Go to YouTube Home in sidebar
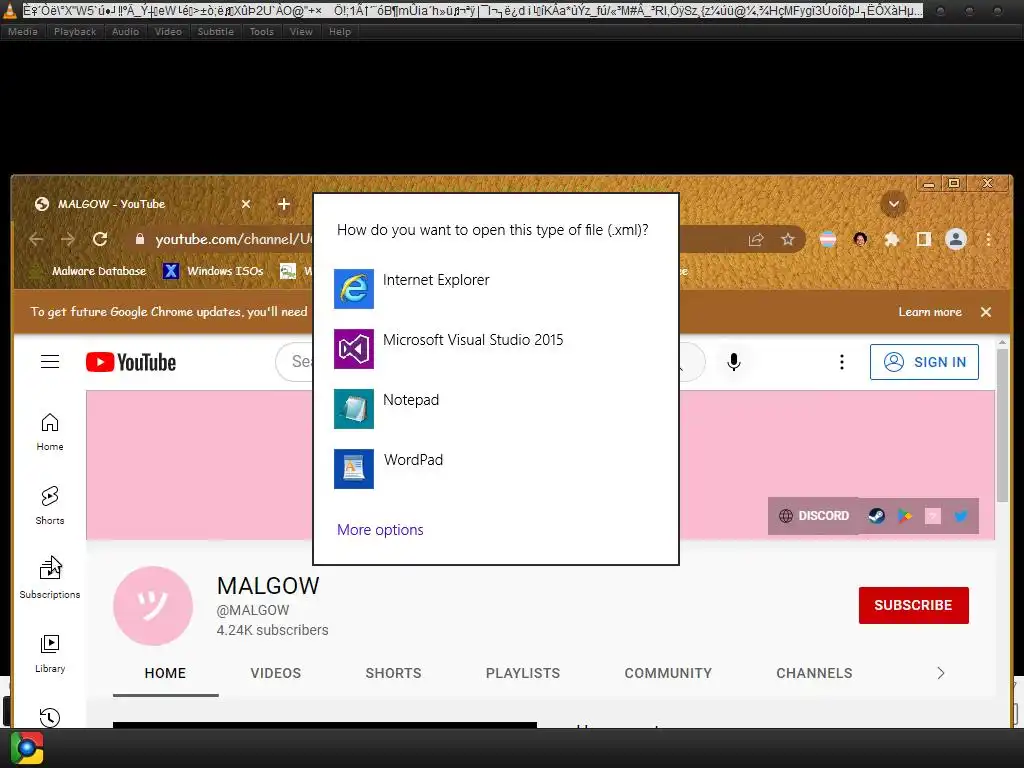 pos(50,432)
